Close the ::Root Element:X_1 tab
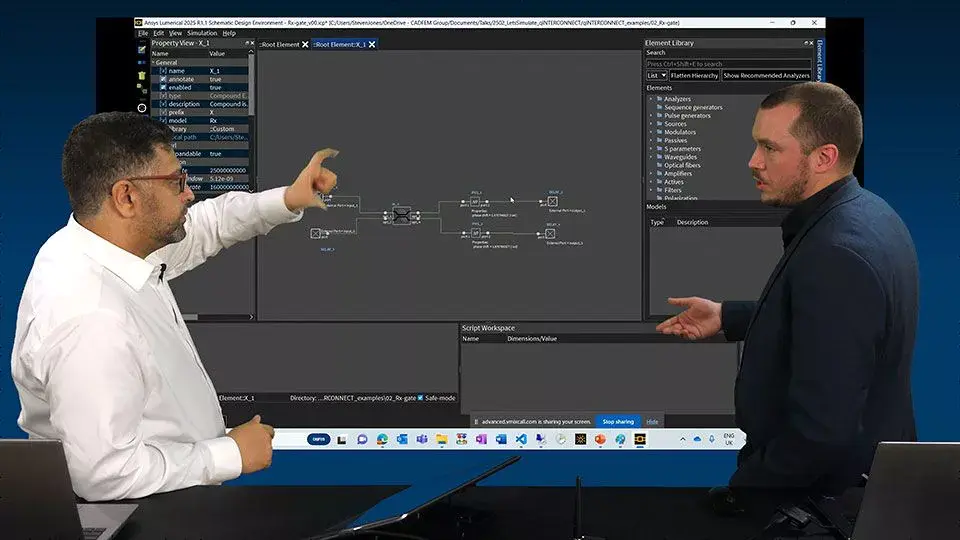The height and width of the screenshot is (540, 960). [372, 44]
